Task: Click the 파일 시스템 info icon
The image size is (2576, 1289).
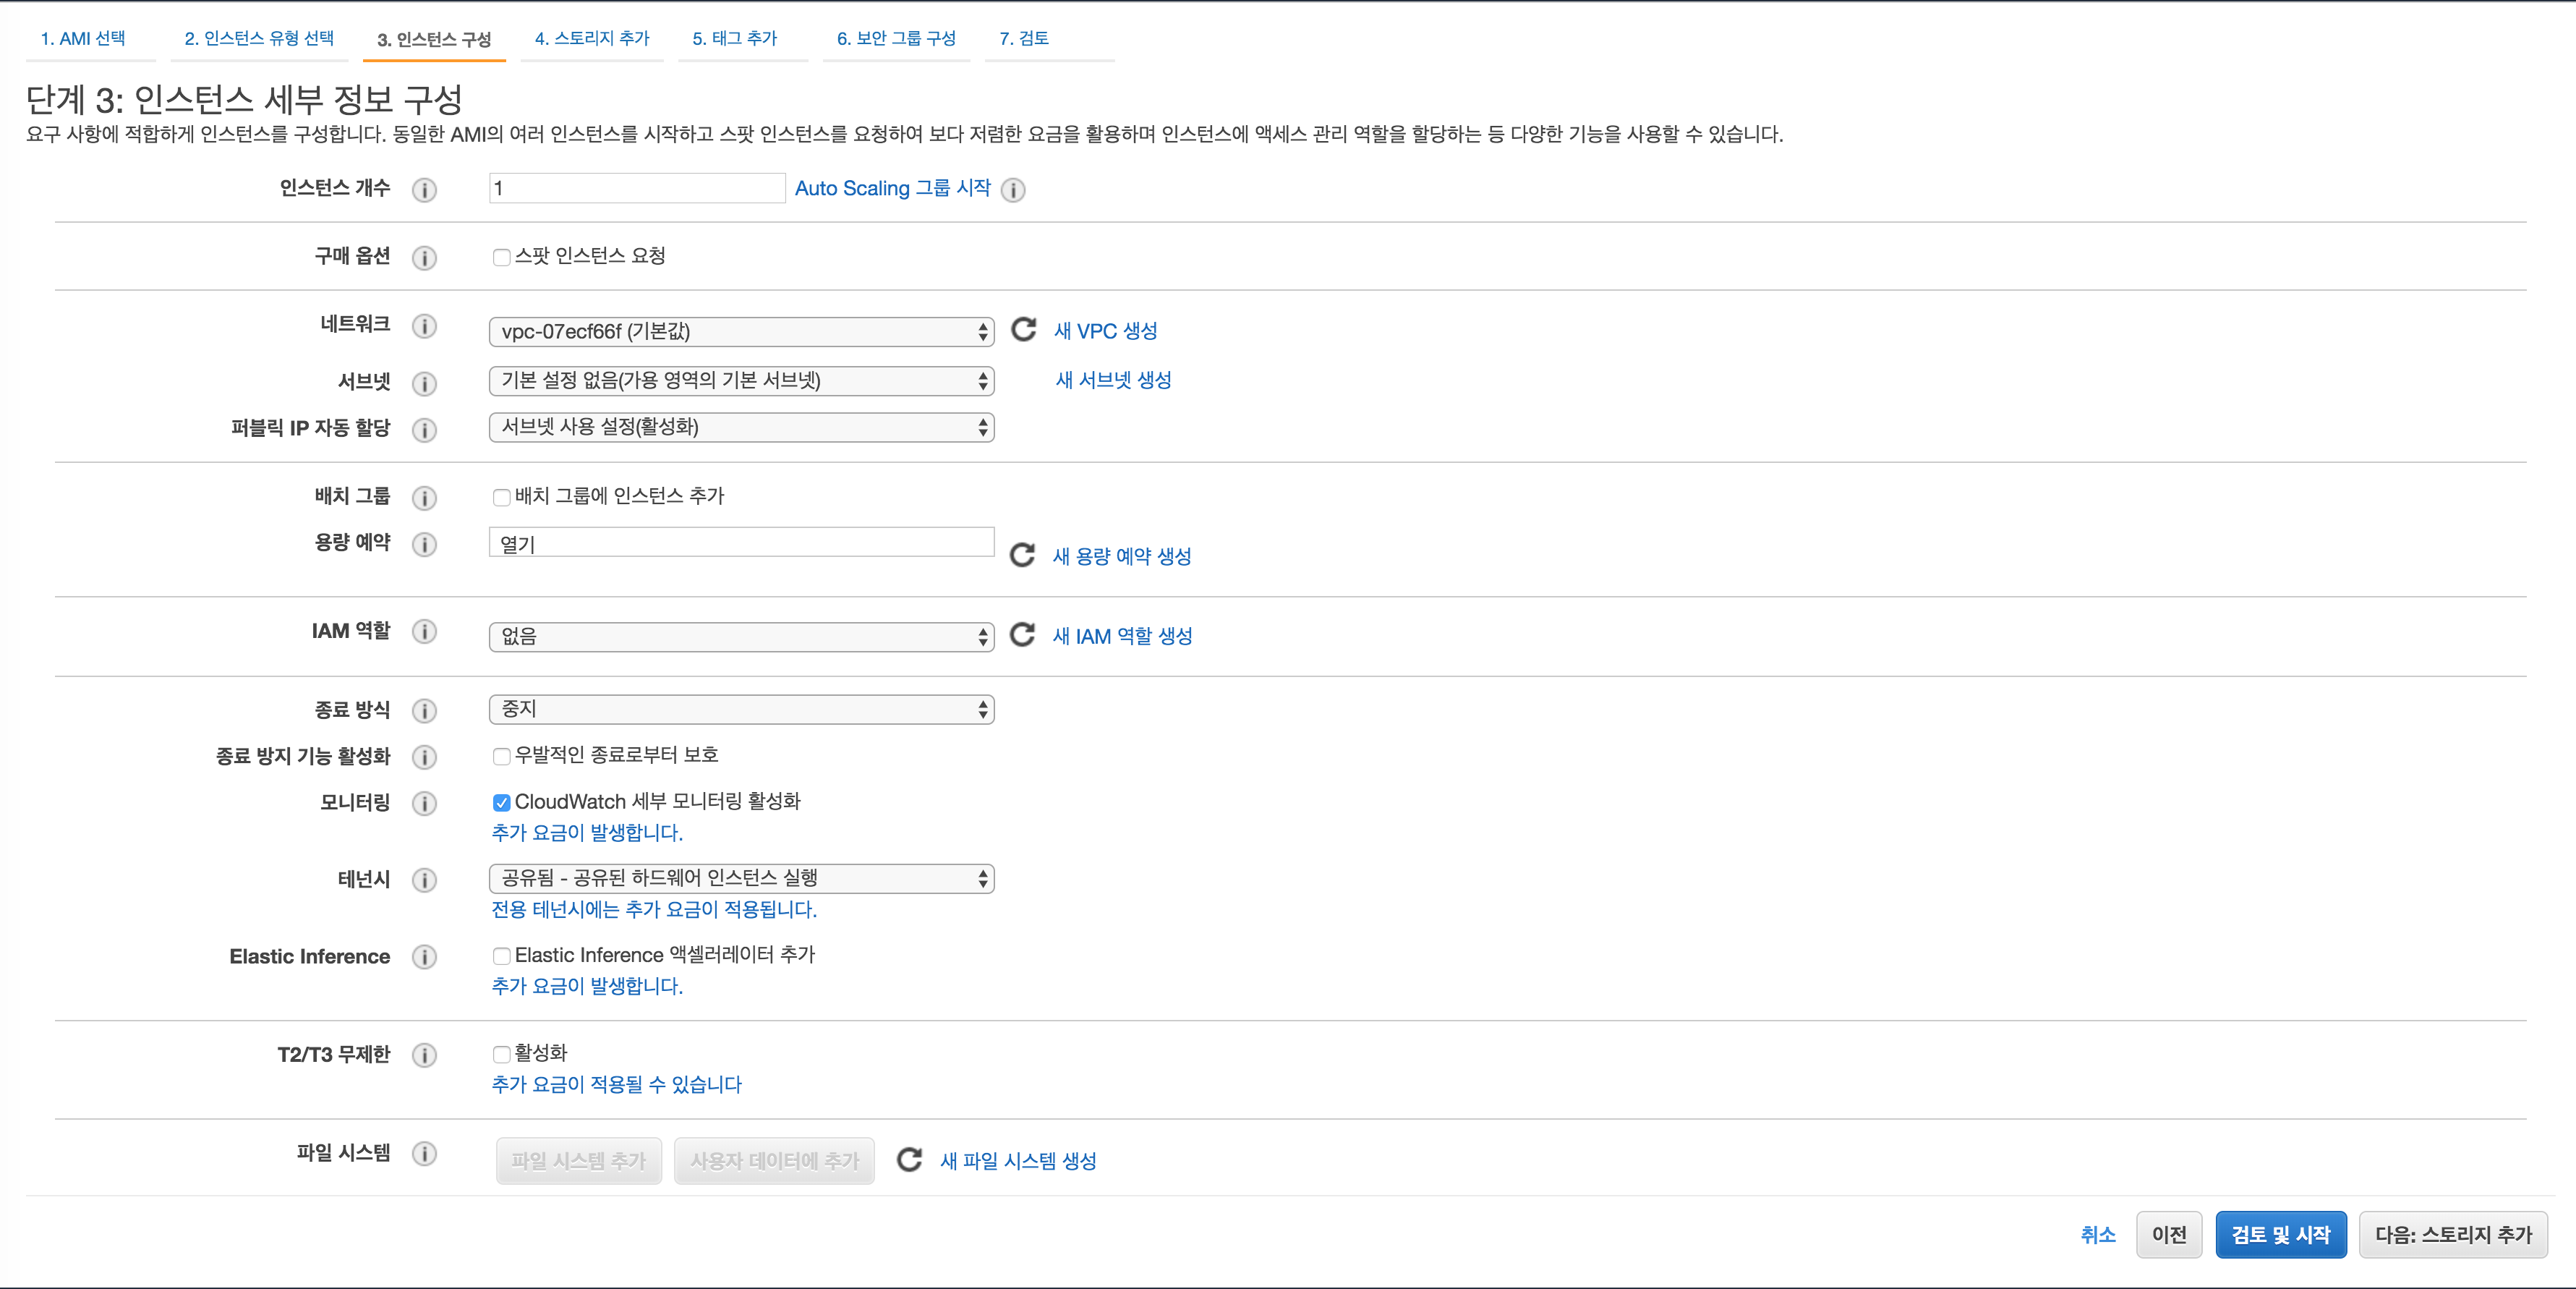Action: [x=424, y=1154]
